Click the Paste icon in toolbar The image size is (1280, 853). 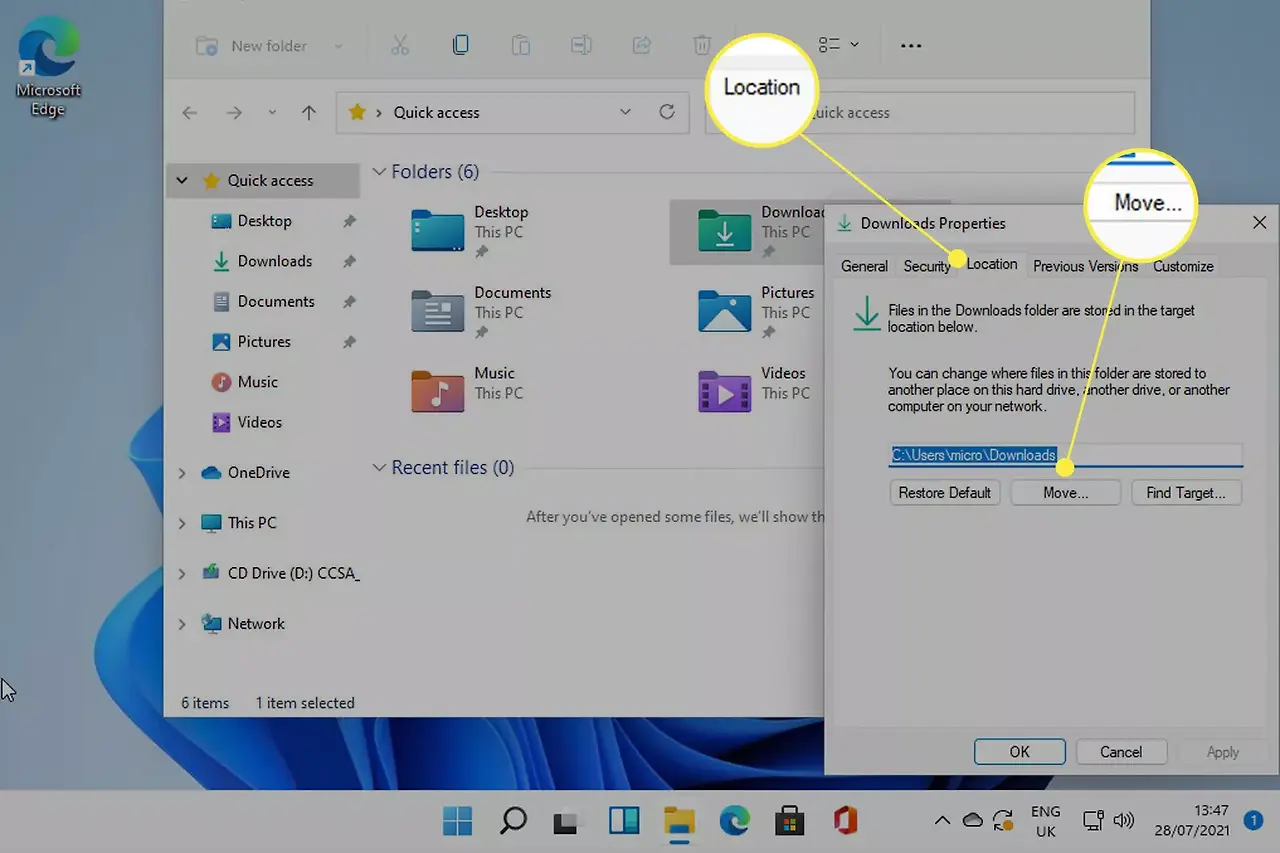(520, 45)
